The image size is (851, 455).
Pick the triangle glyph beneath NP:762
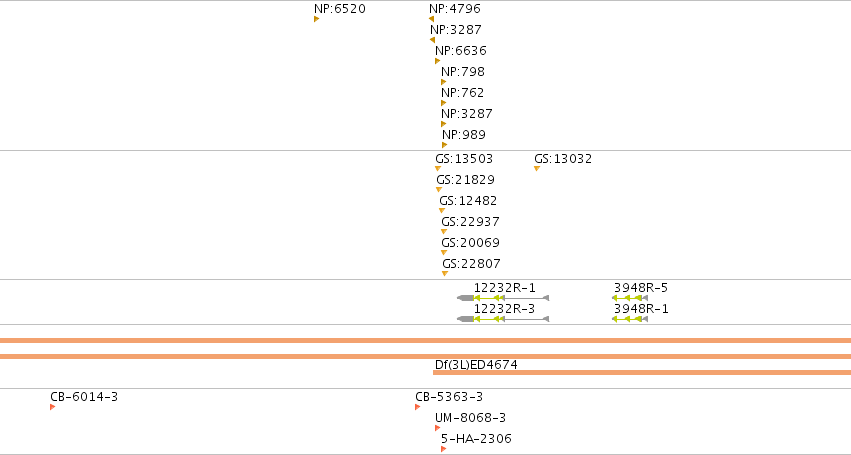(443, 103)
